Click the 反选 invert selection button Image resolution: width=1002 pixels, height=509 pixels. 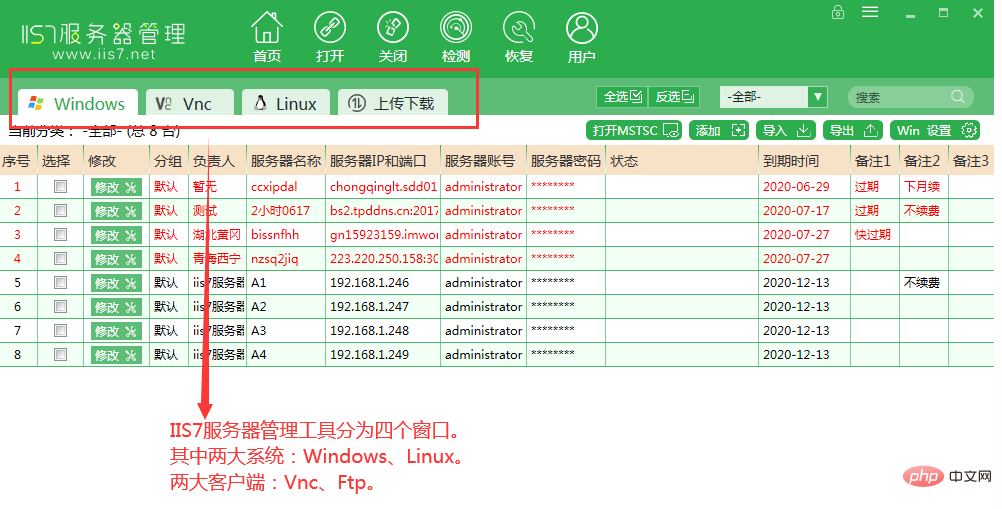pyautogui.click(x=674, y=96)
